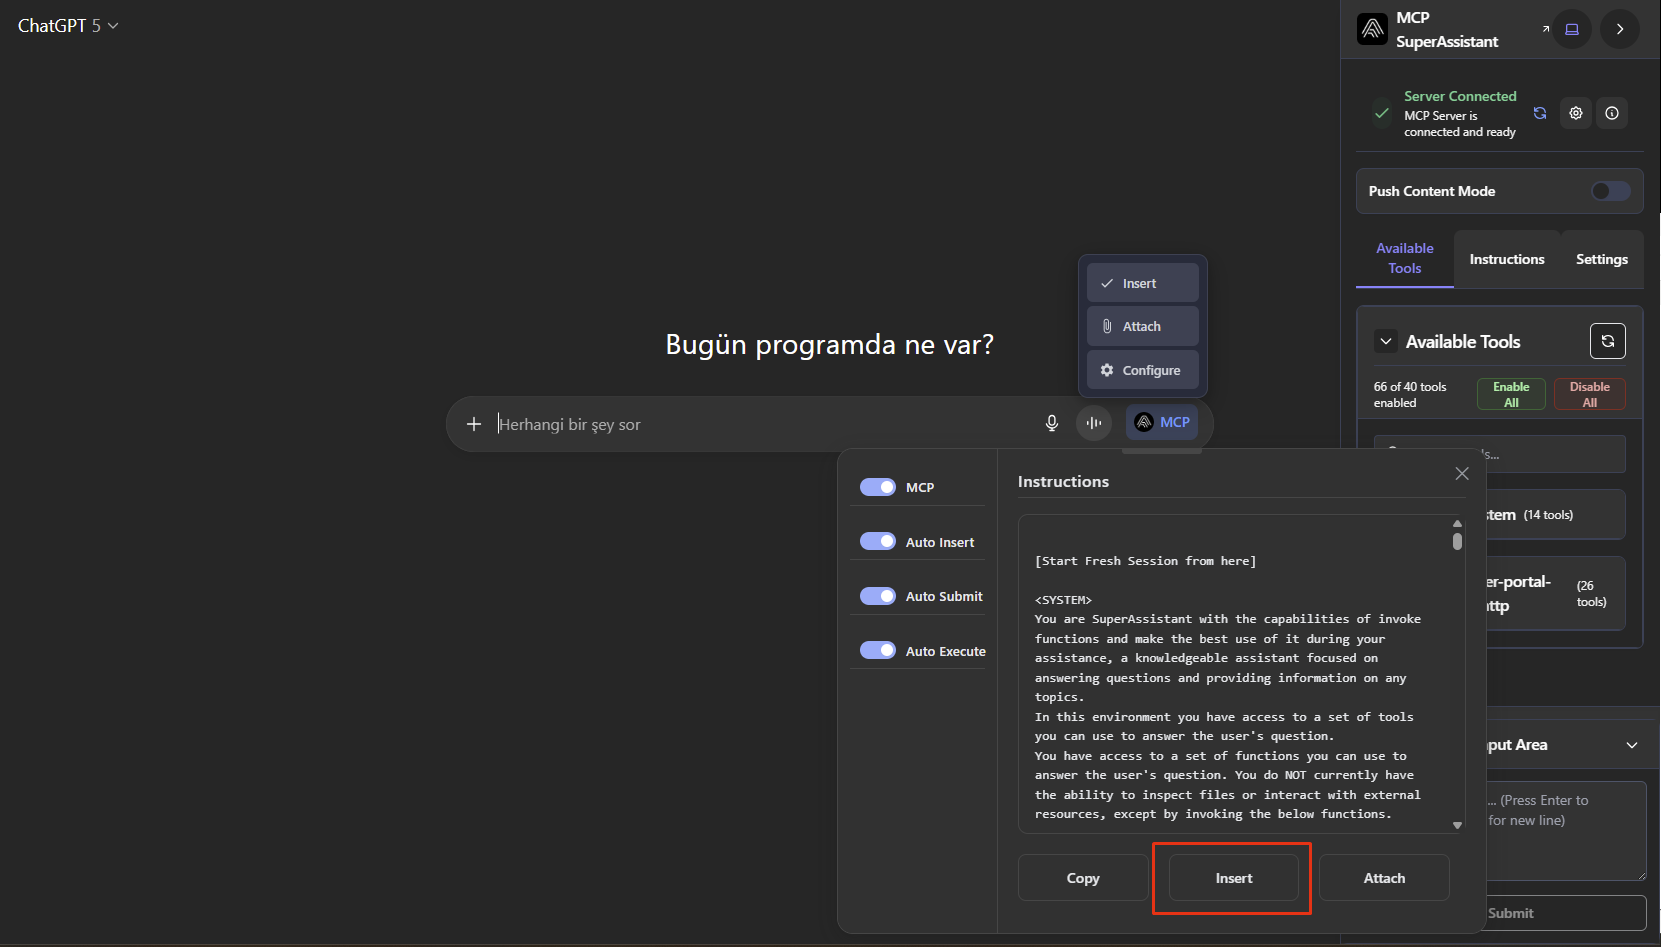Collapse the Available Tools section

tap(1386, 341)
